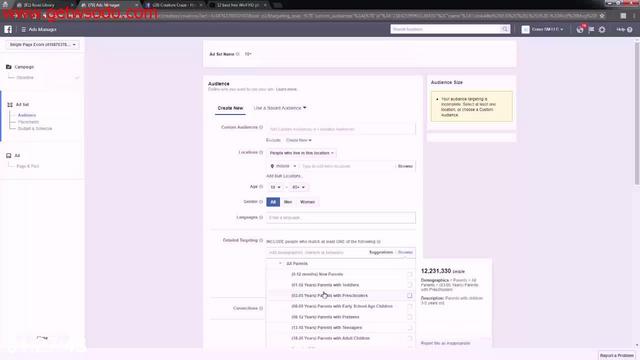Collapse the All Parents category

tap(280, 264)
